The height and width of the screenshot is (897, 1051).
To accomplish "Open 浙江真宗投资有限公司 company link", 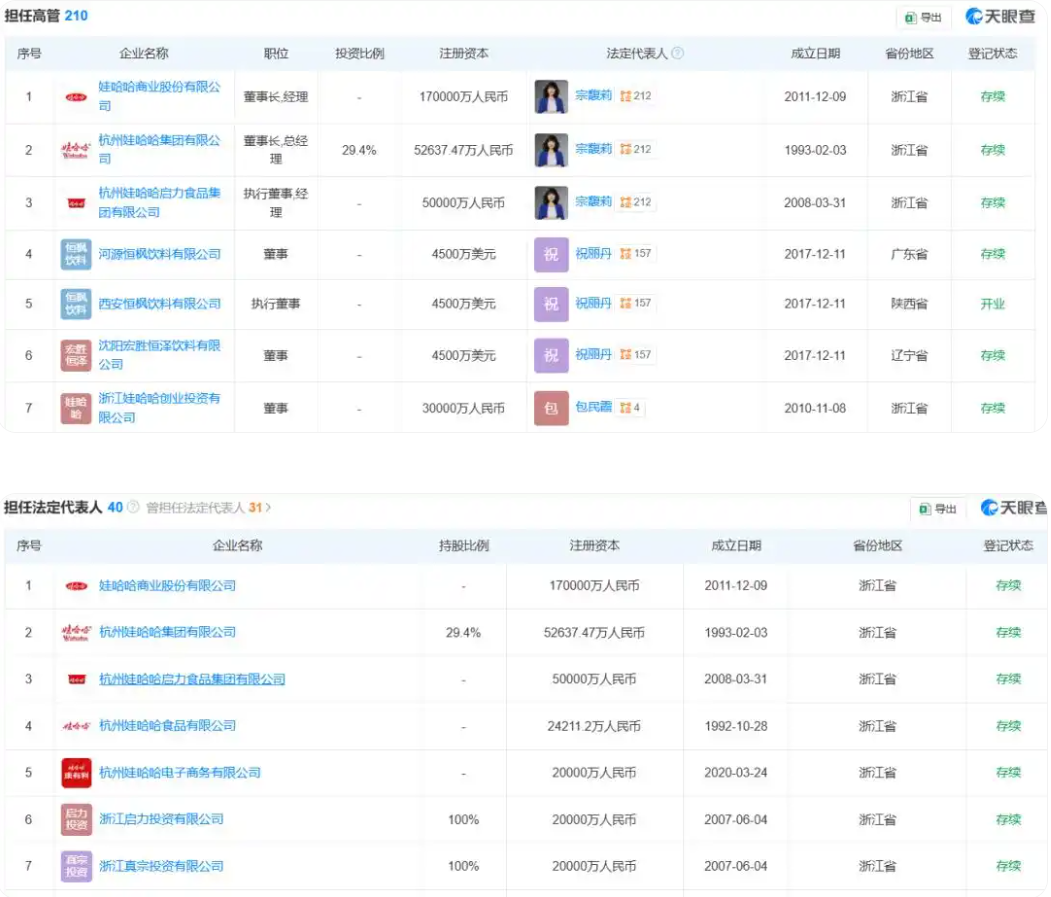I will coord(162,866).
